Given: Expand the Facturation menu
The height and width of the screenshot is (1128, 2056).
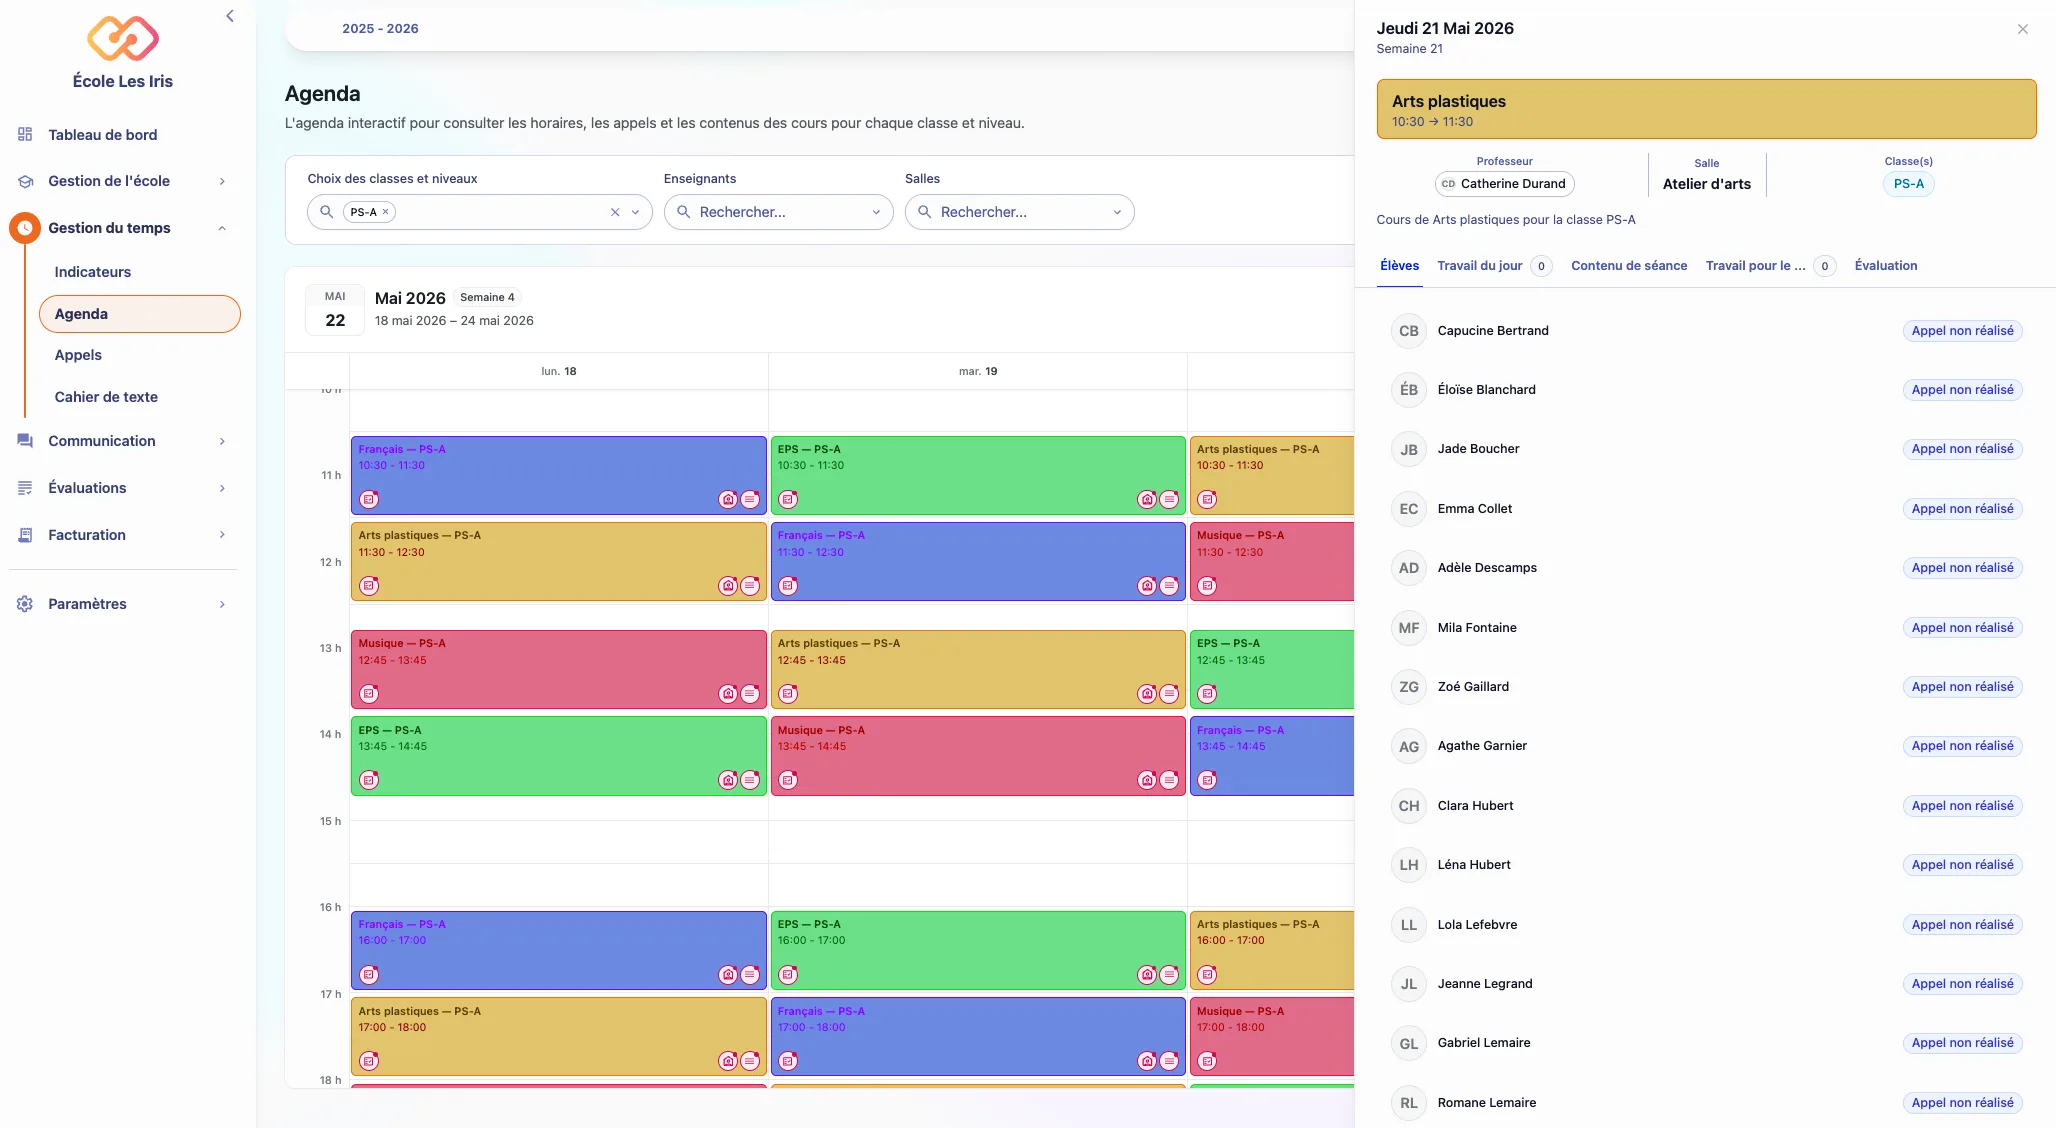Looking at the screenshot, I should [x=222, y=535].
